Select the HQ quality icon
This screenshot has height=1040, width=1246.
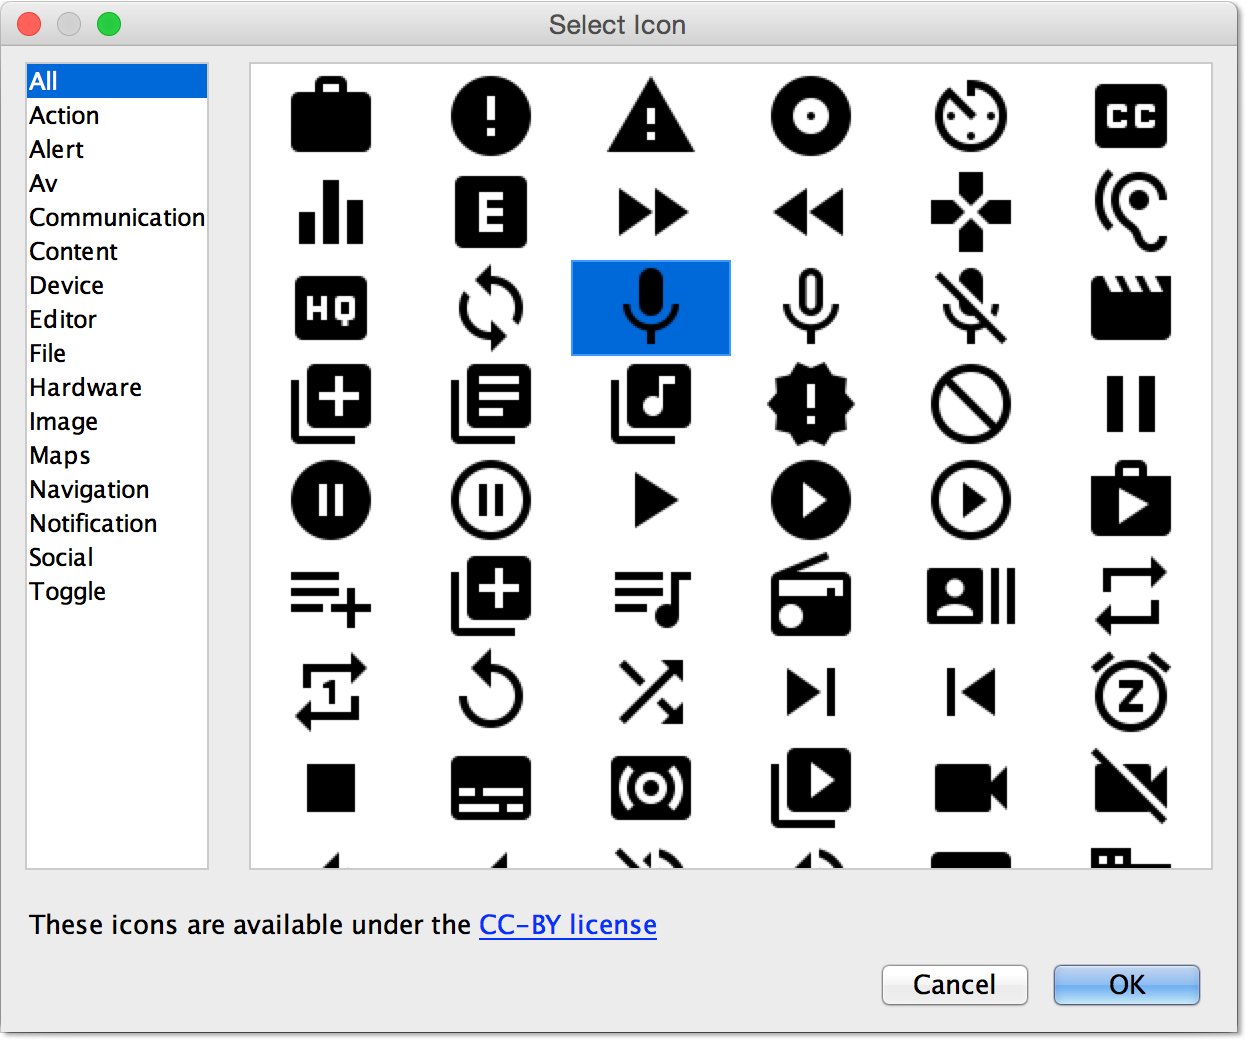pos(331,308)
